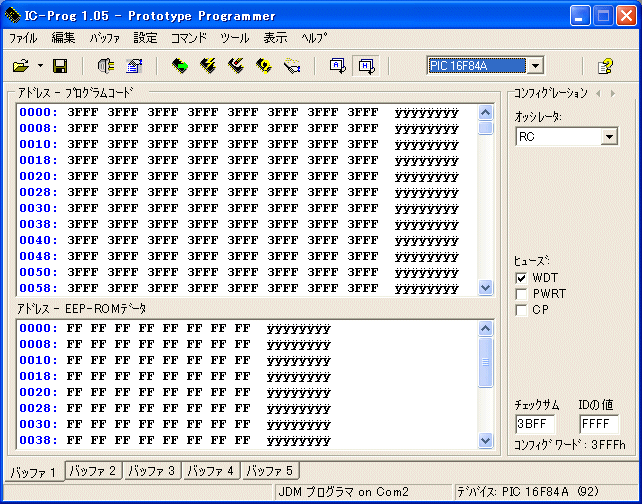Click next arrow beside コンフィグレーション header
The height and width of the screenshot is (504, 642).
[x=613, y=94]
